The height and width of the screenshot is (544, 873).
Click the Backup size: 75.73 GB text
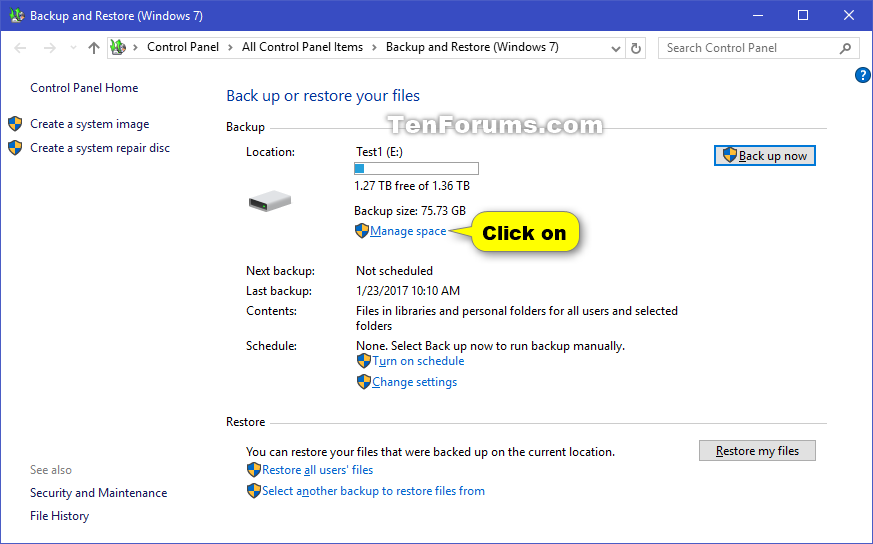[410, 211]
